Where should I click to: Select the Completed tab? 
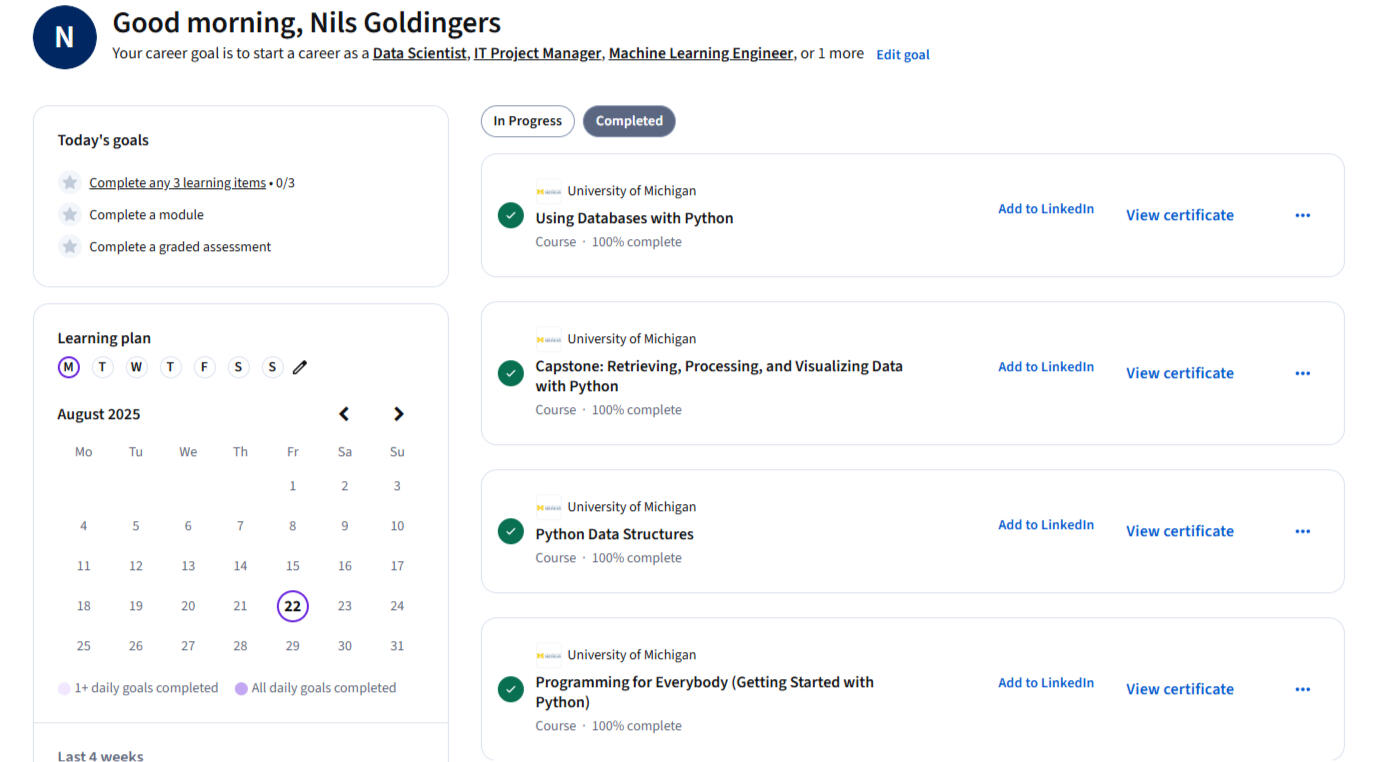(629, 121)
